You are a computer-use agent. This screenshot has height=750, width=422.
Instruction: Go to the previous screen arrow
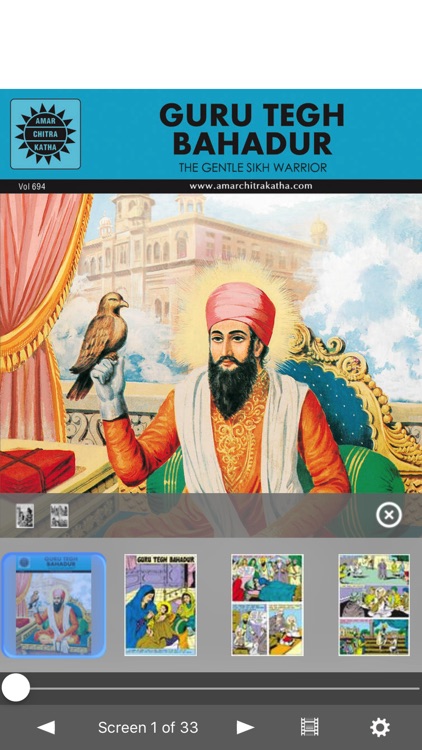click(x=46, y=727)
